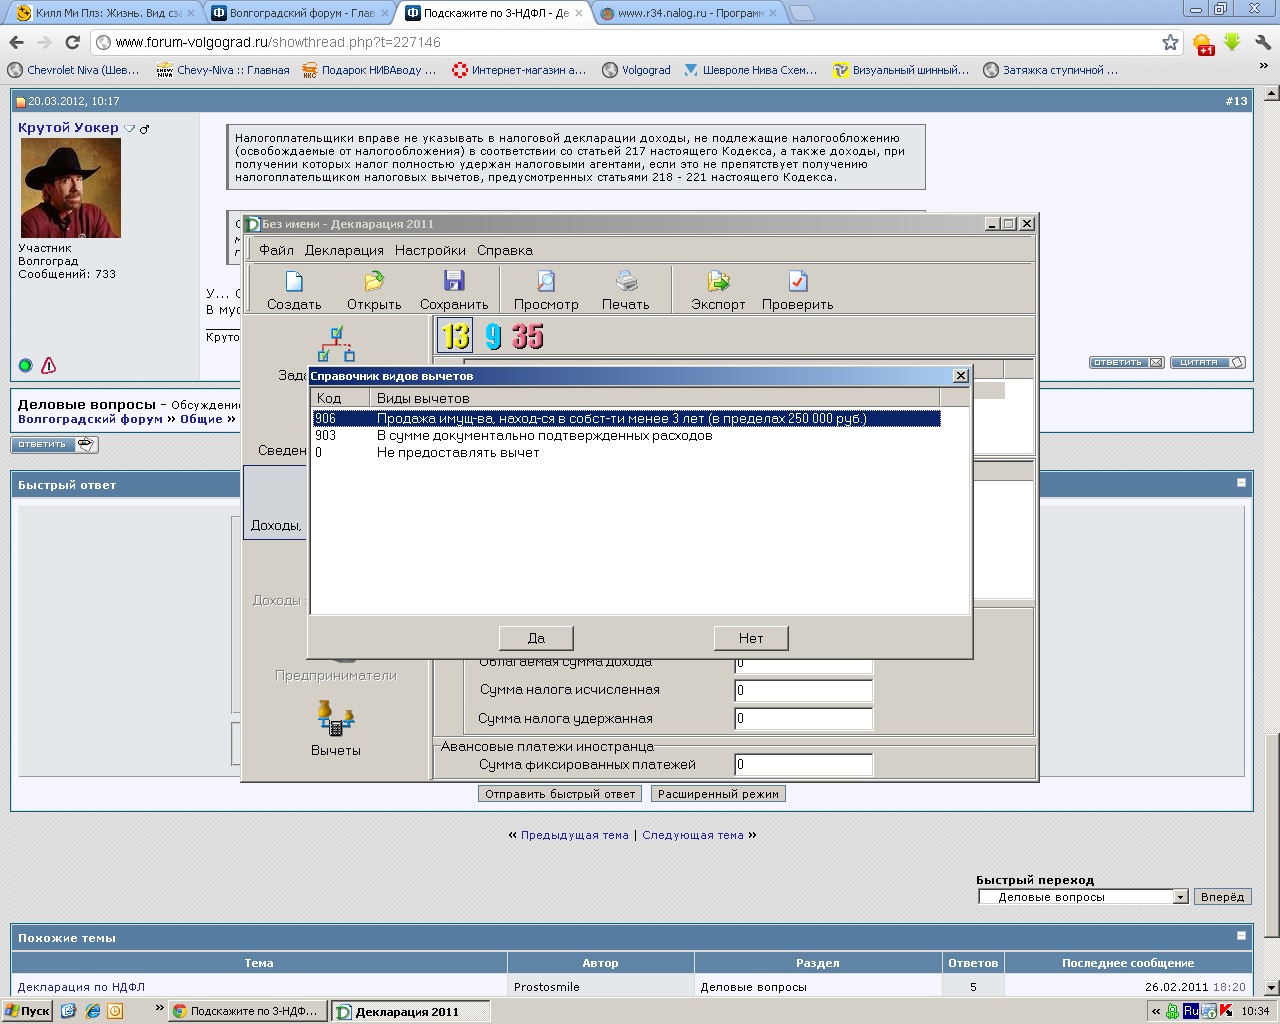Cancel the dialog with Нет button
This screenshot has height=1024, width=1280.
(x=751, y=638)
